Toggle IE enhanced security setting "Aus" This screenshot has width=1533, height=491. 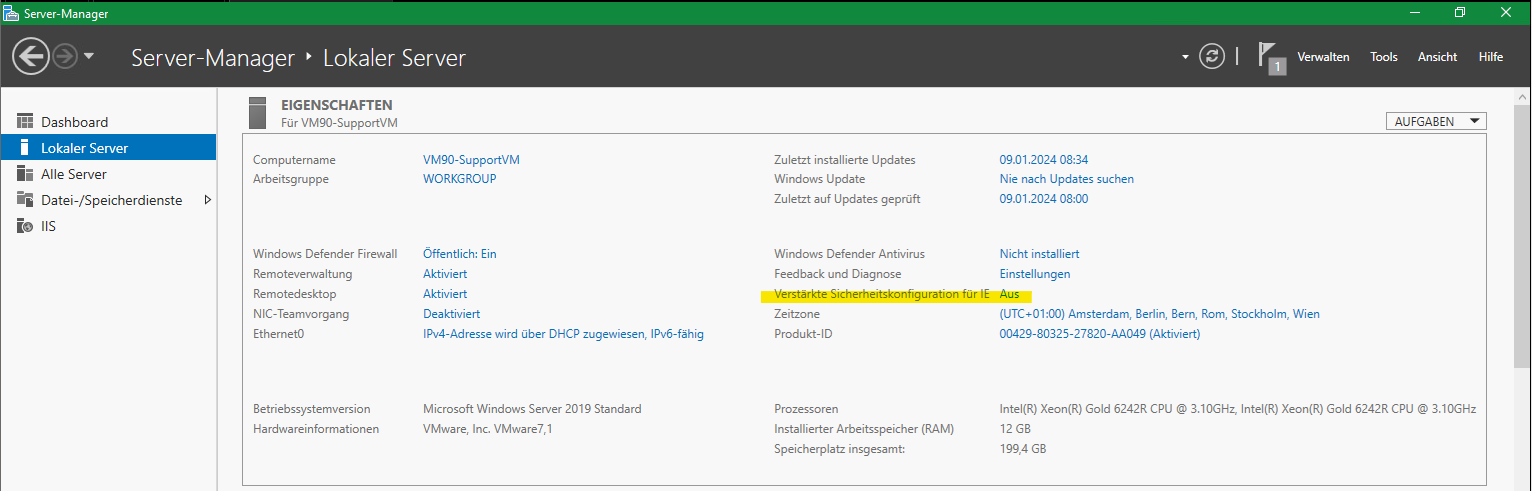pos(1009,294)
